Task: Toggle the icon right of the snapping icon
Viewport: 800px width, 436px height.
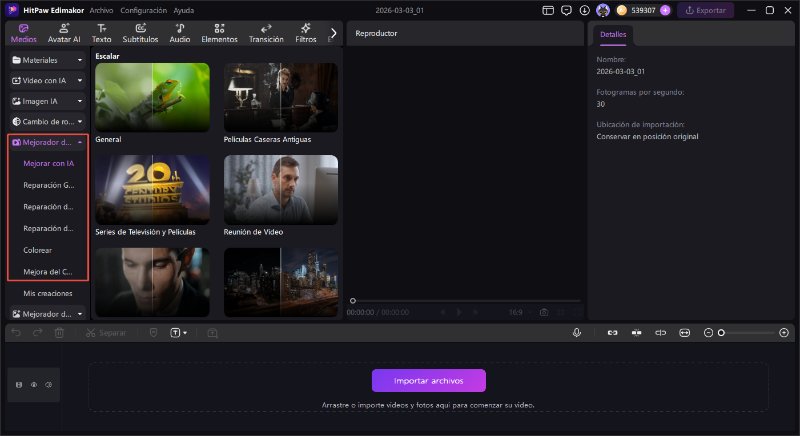Action: 660,332
